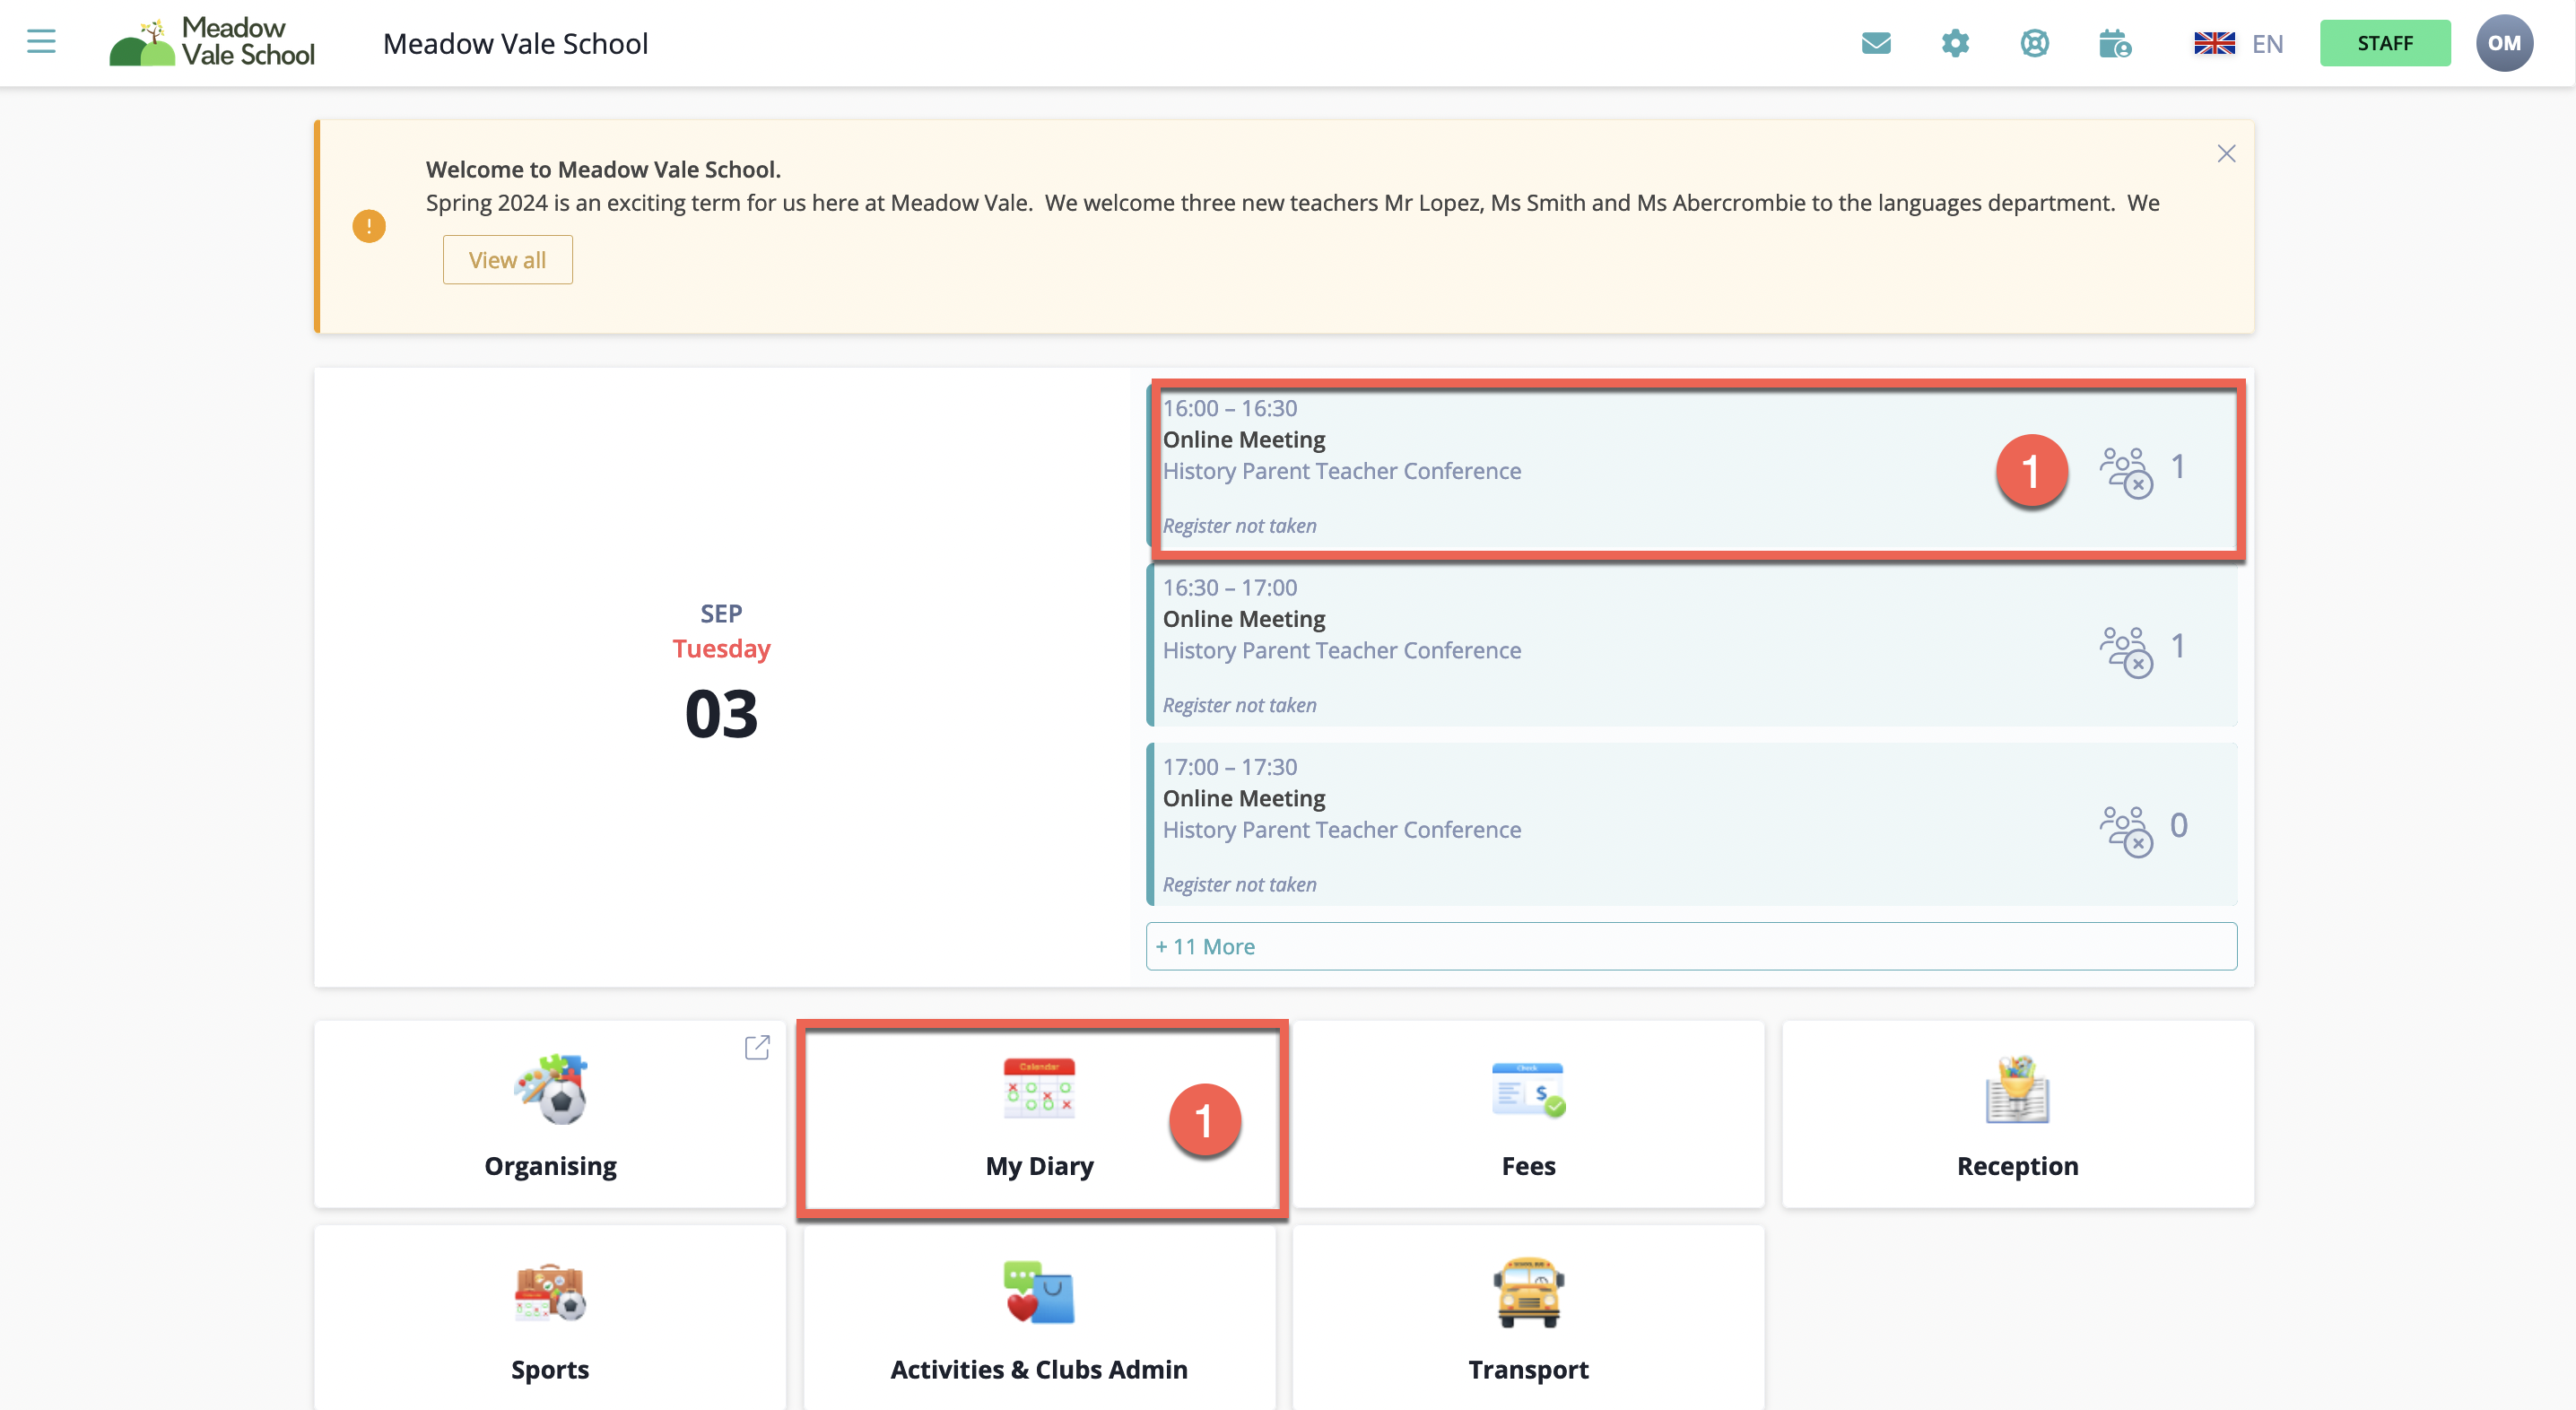Open the 16:30 – 17:00 Online Meeting
The height and width of the screenshot is (1410, 2576).
pos(1692,646)
